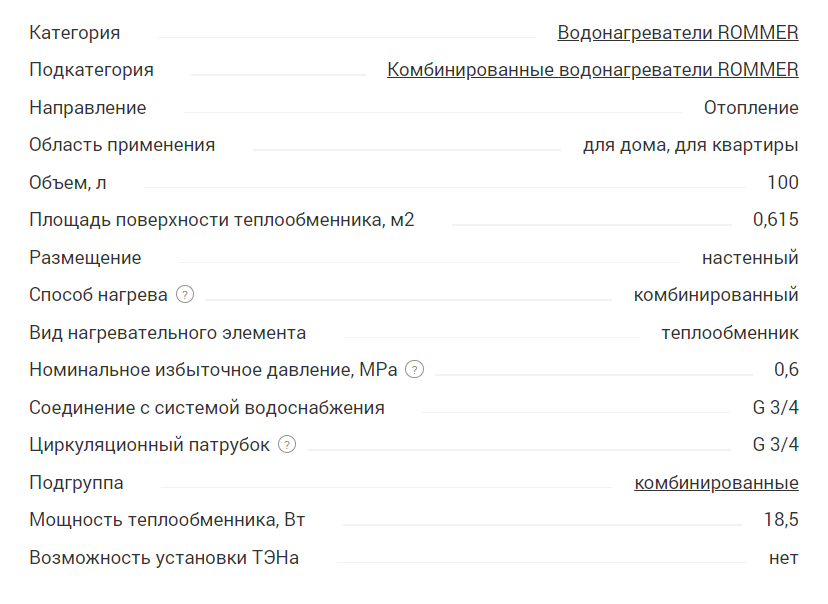Click the Размещение value настенный

pos(750,258)
